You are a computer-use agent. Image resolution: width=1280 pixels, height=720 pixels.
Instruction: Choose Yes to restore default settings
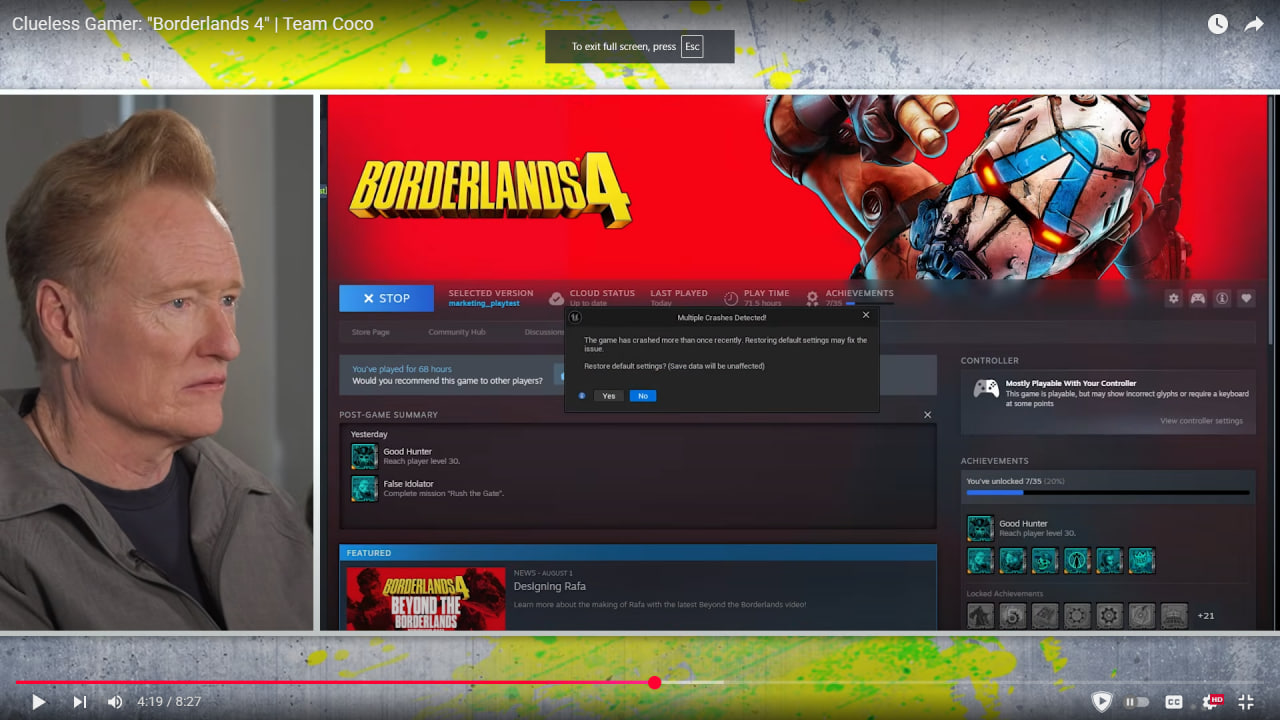[609, 396]
